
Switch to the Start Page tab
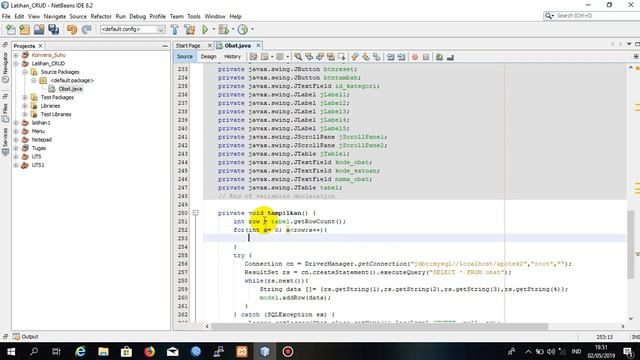click(188, 46)
